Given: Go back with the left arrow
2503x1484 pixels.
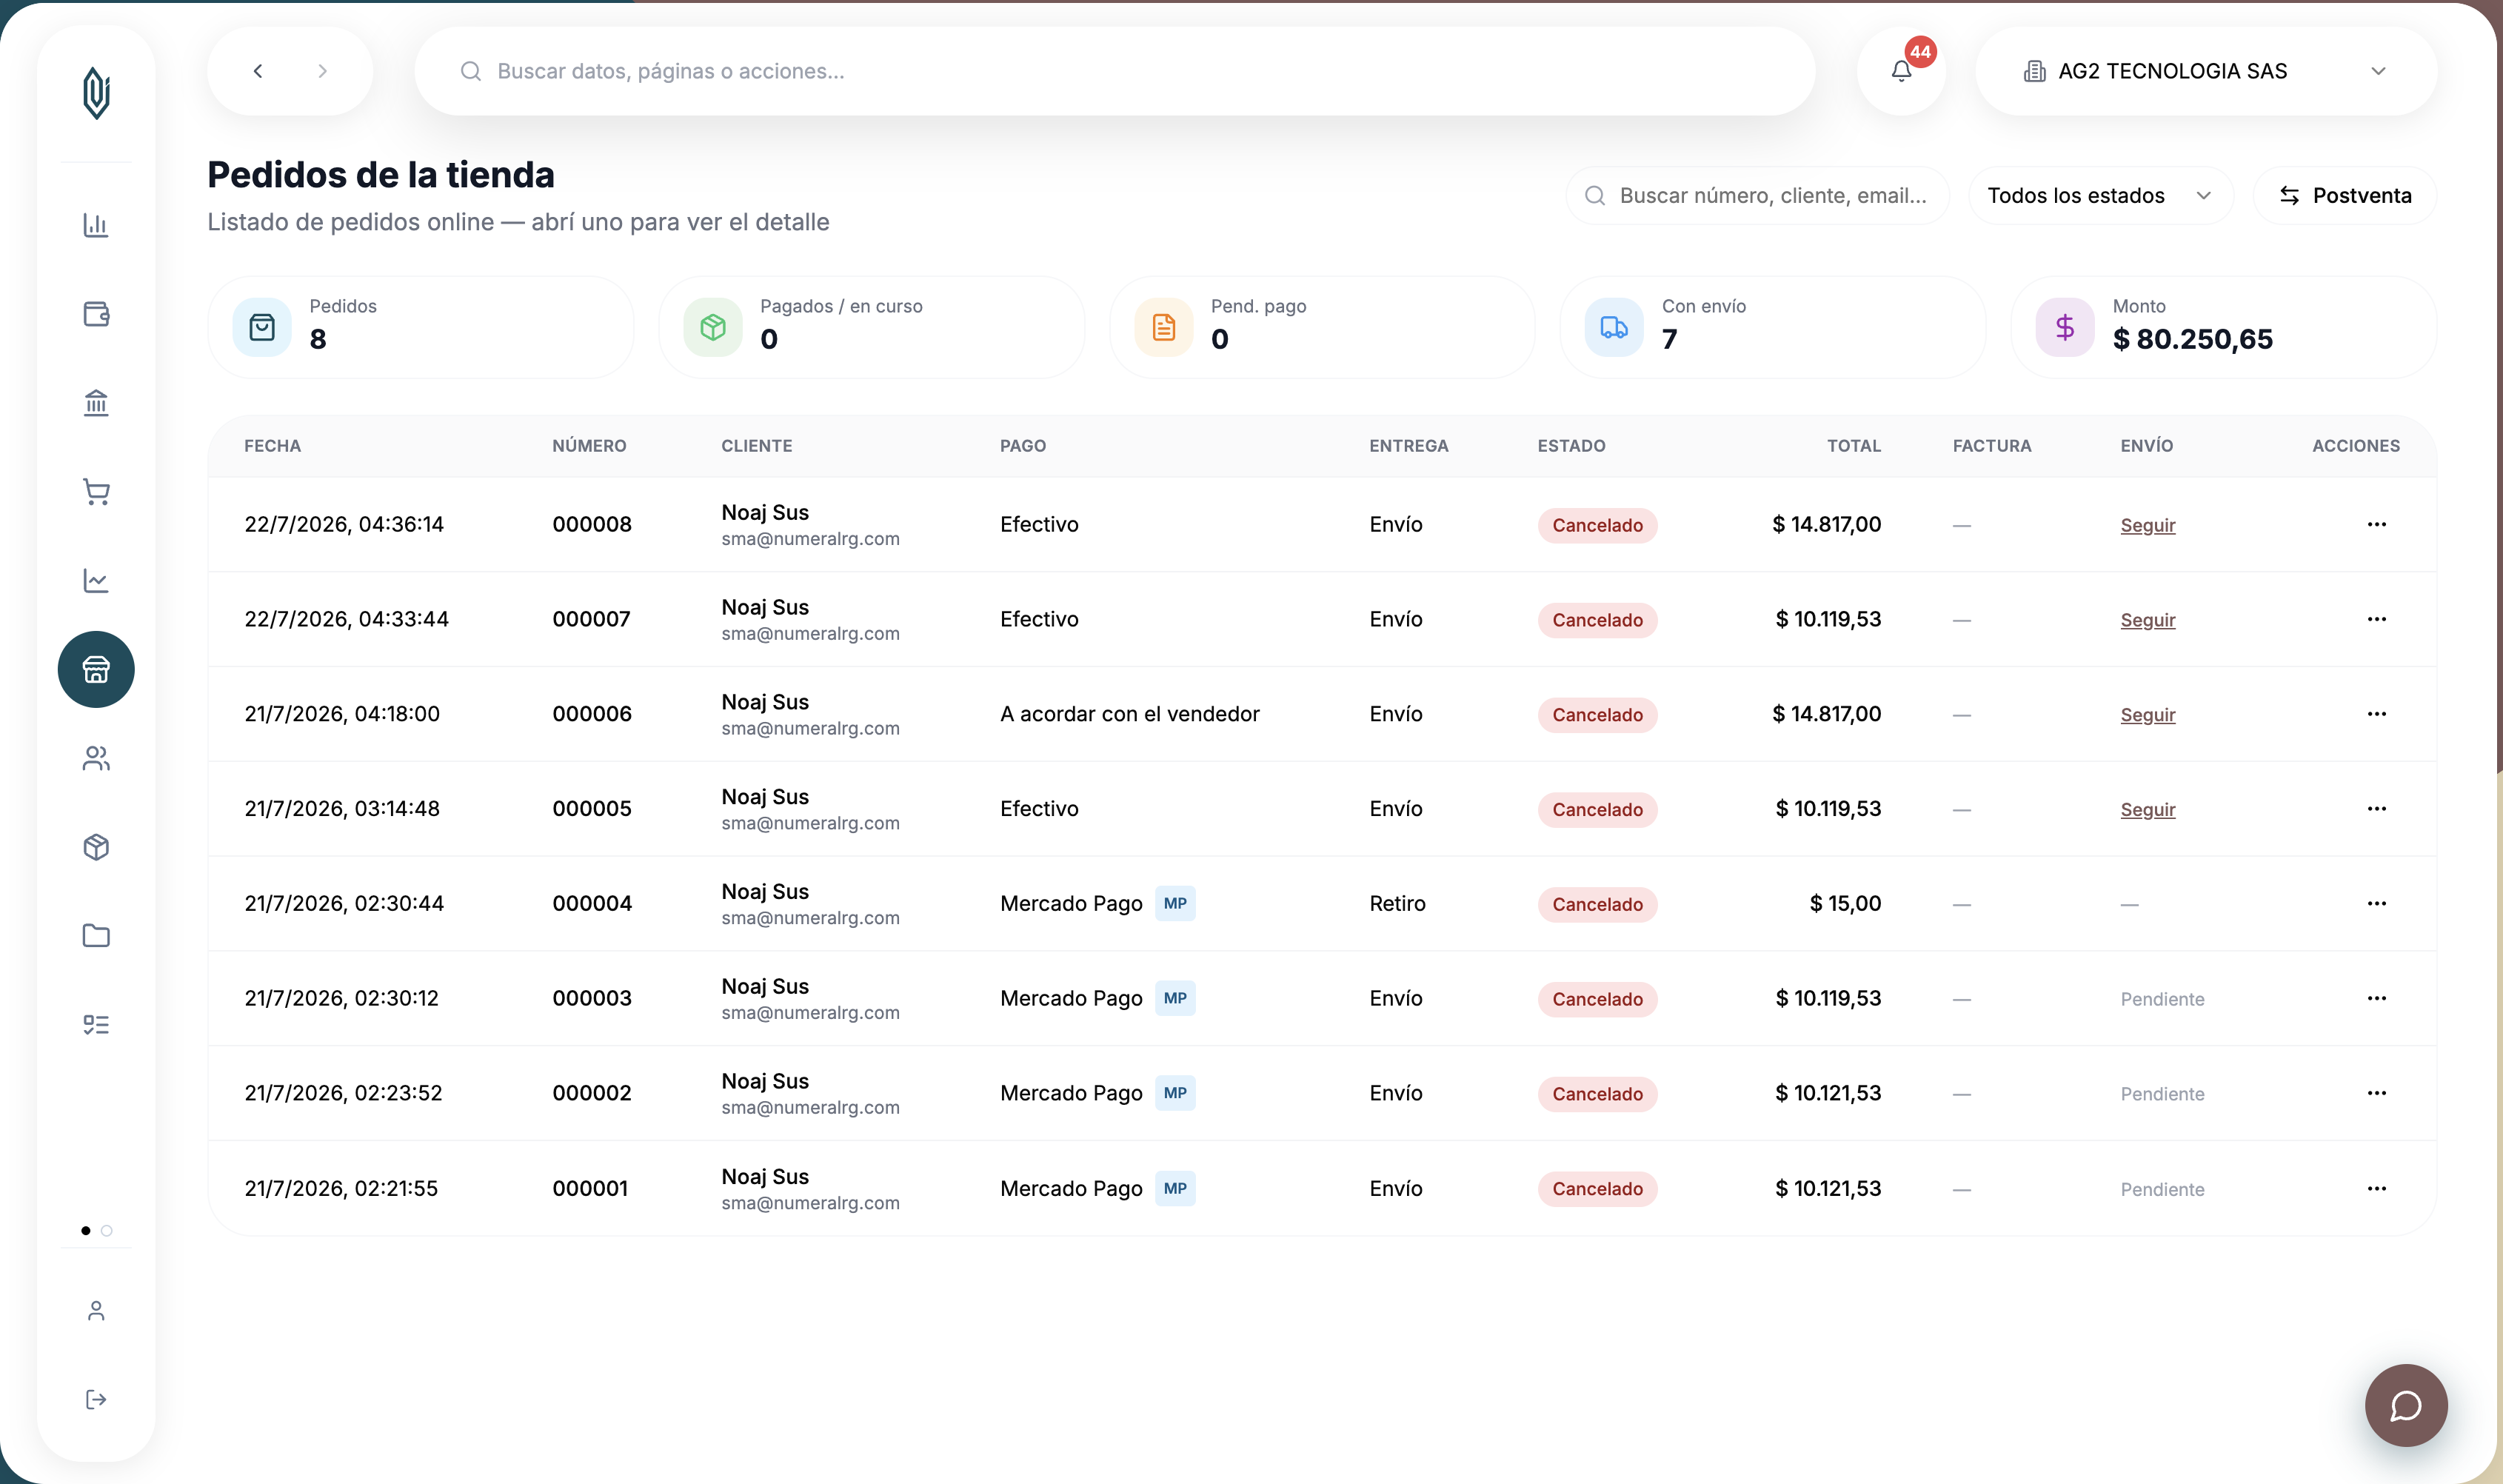Looking at the screenshot, I should pos(258,71).
